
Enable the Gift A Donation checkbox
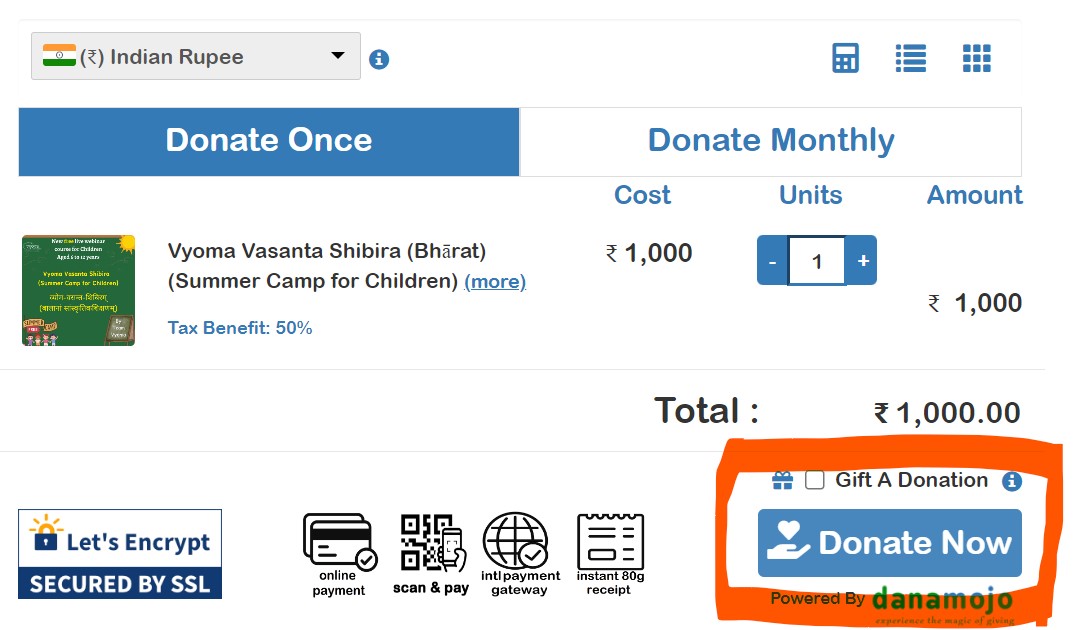click(815, 480)
